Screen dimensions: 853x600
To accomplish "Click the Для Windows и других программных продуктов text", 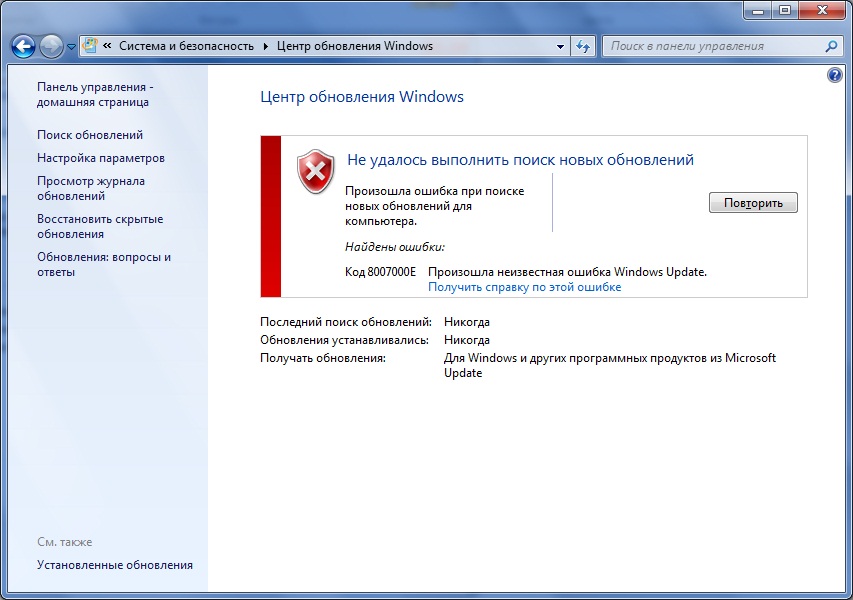I will tap(610, 365).
